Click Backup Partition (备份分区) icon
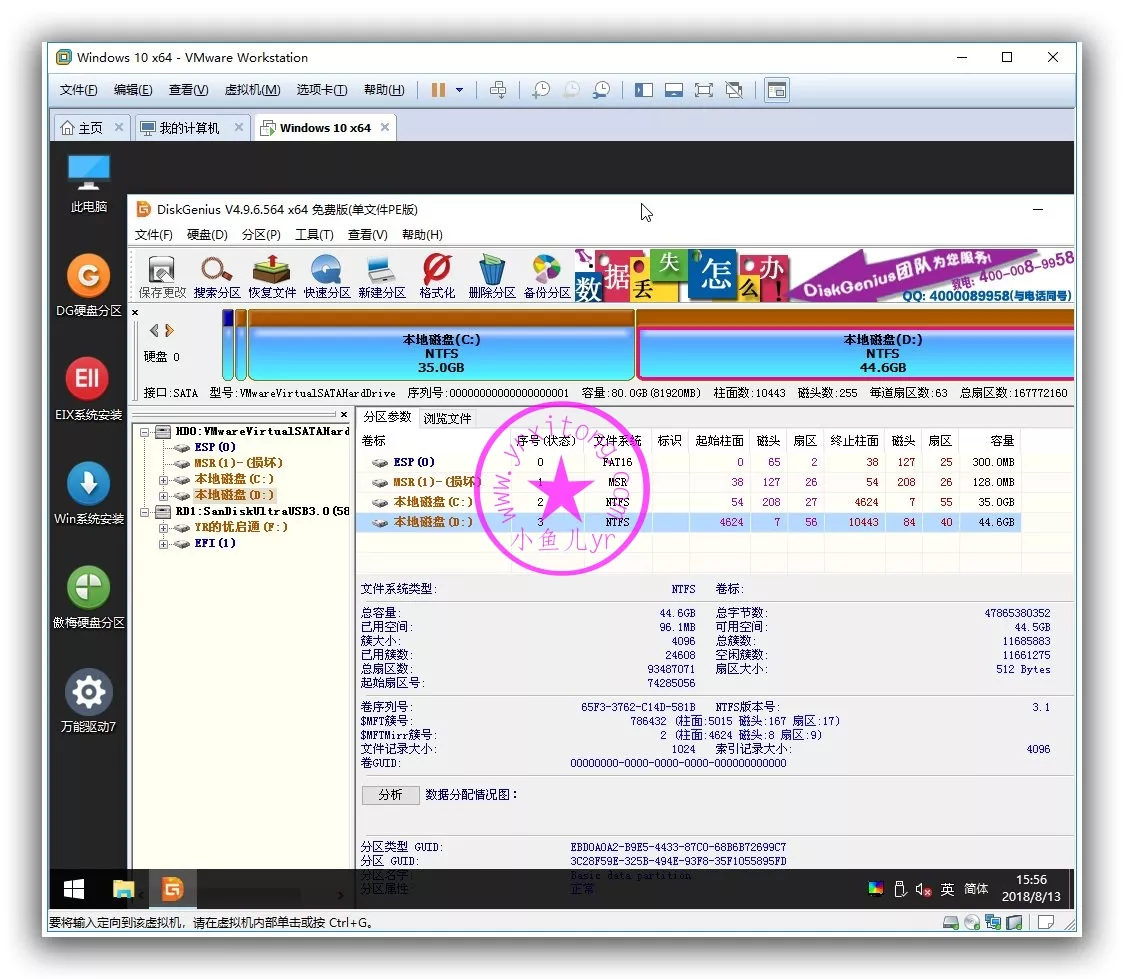1124x979 pixels. pos(547,277)
